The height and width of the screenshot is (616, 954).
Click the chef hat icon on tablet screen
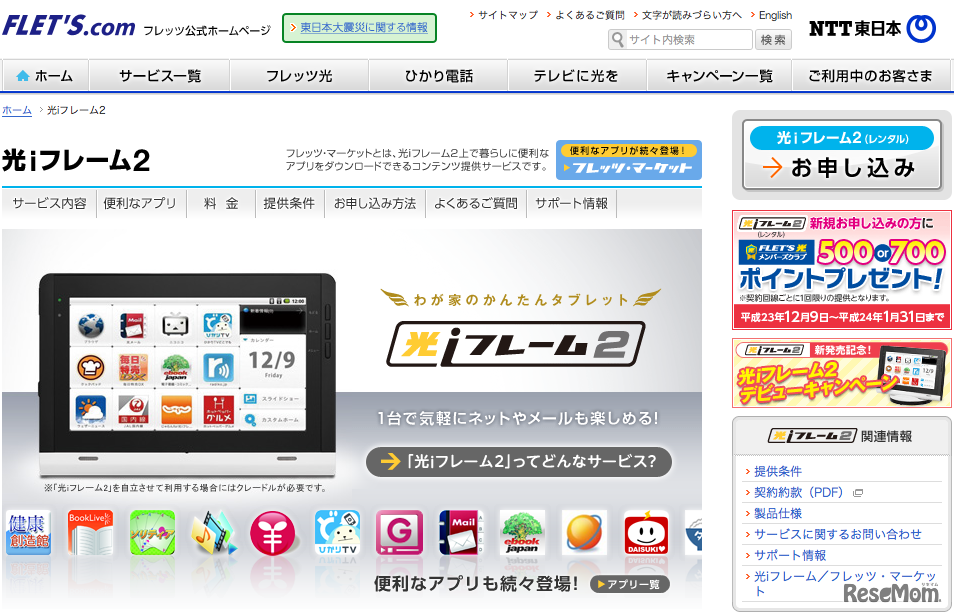coord(91,367)
